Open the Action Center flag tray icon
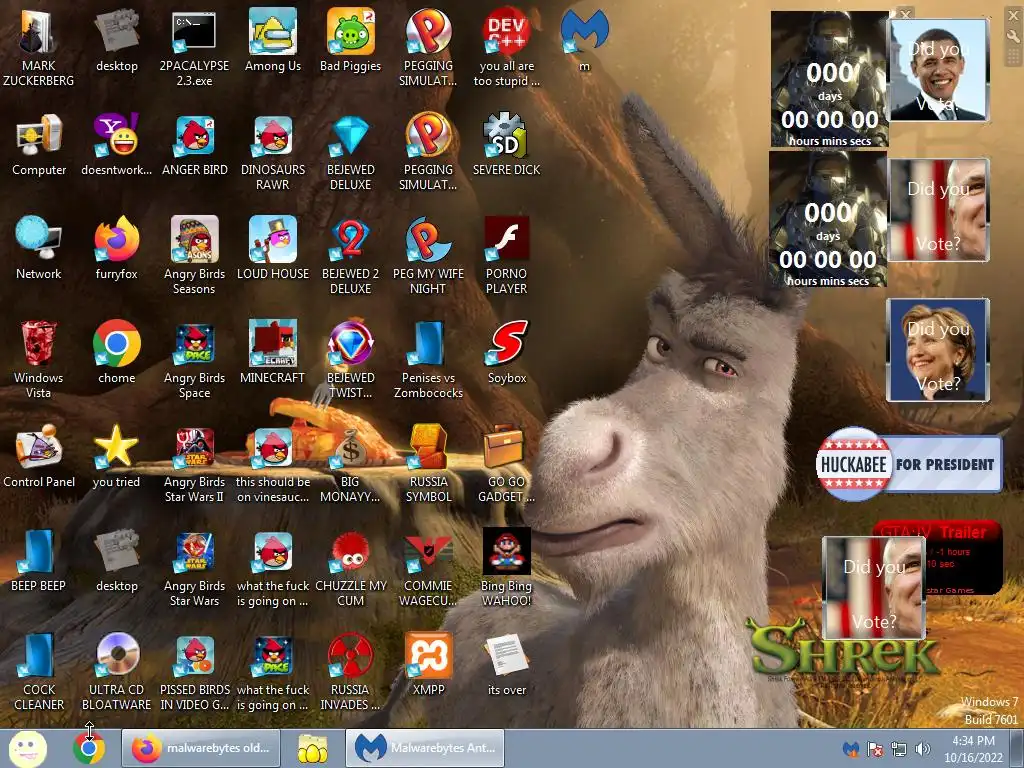Image resolution: width=1024 pixels, height=768 pixels. click(x=874, y=749)
